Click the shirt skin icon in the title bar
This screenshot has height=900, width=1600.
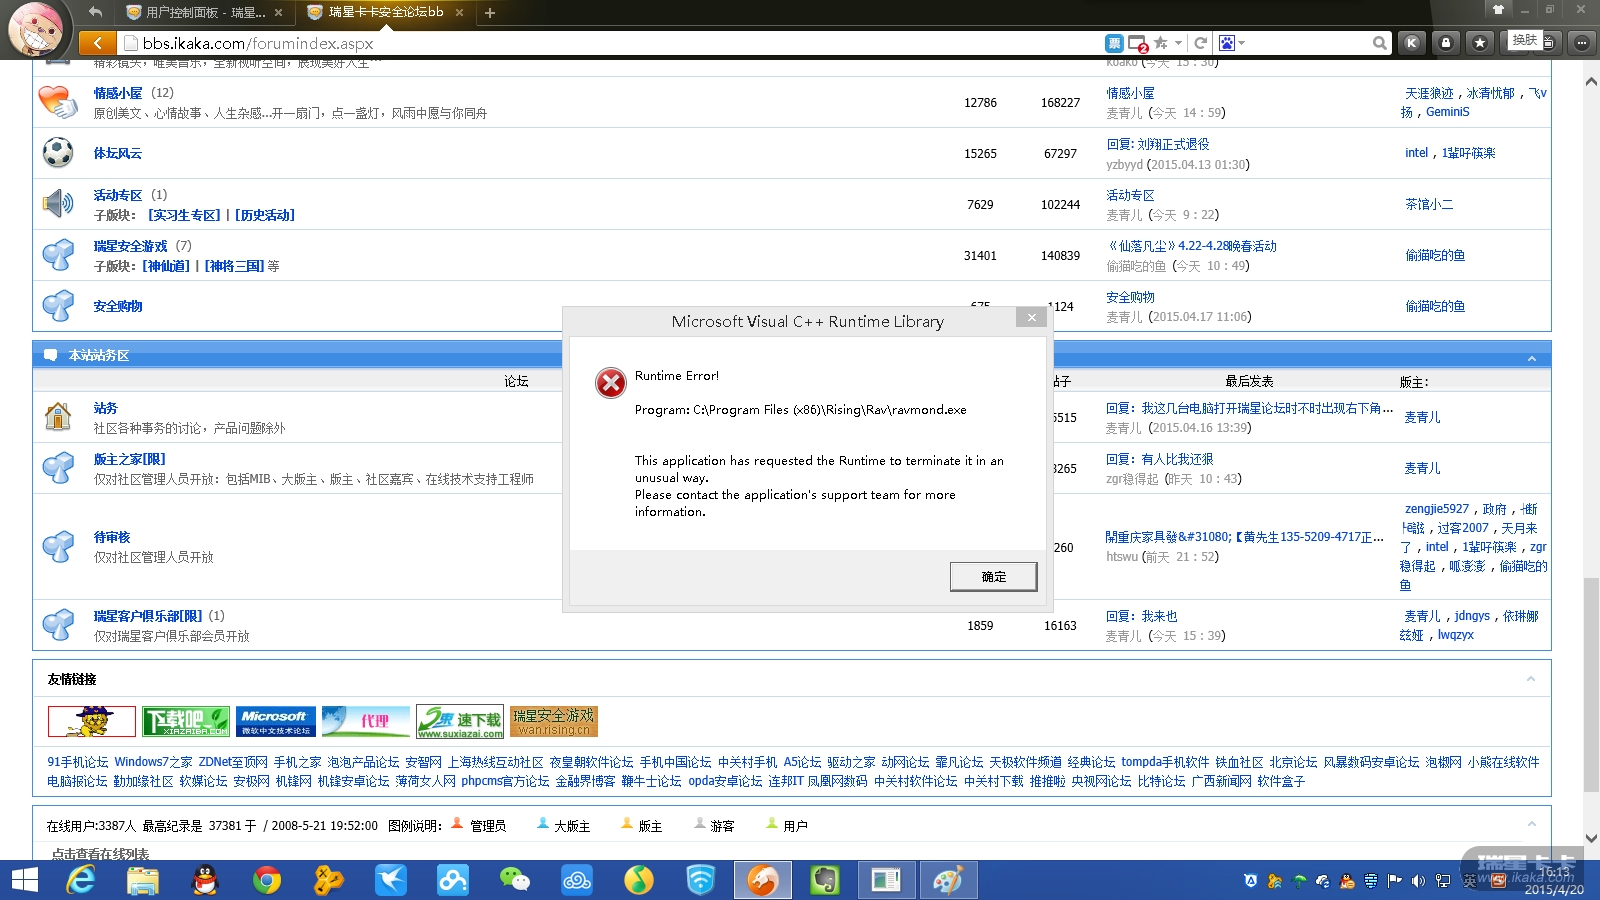point(1498,9)
